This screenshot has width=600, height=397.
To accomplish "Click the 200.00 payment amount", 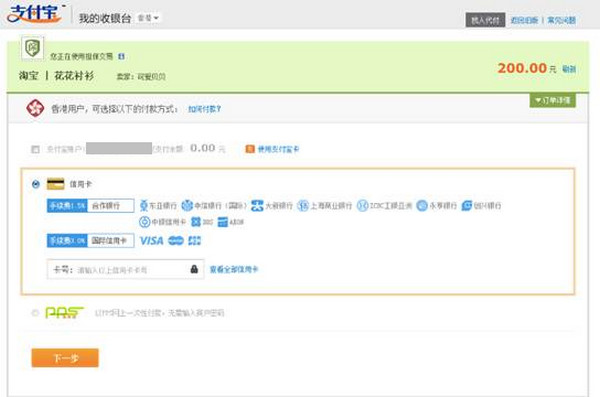I will [x=522, y=68].
